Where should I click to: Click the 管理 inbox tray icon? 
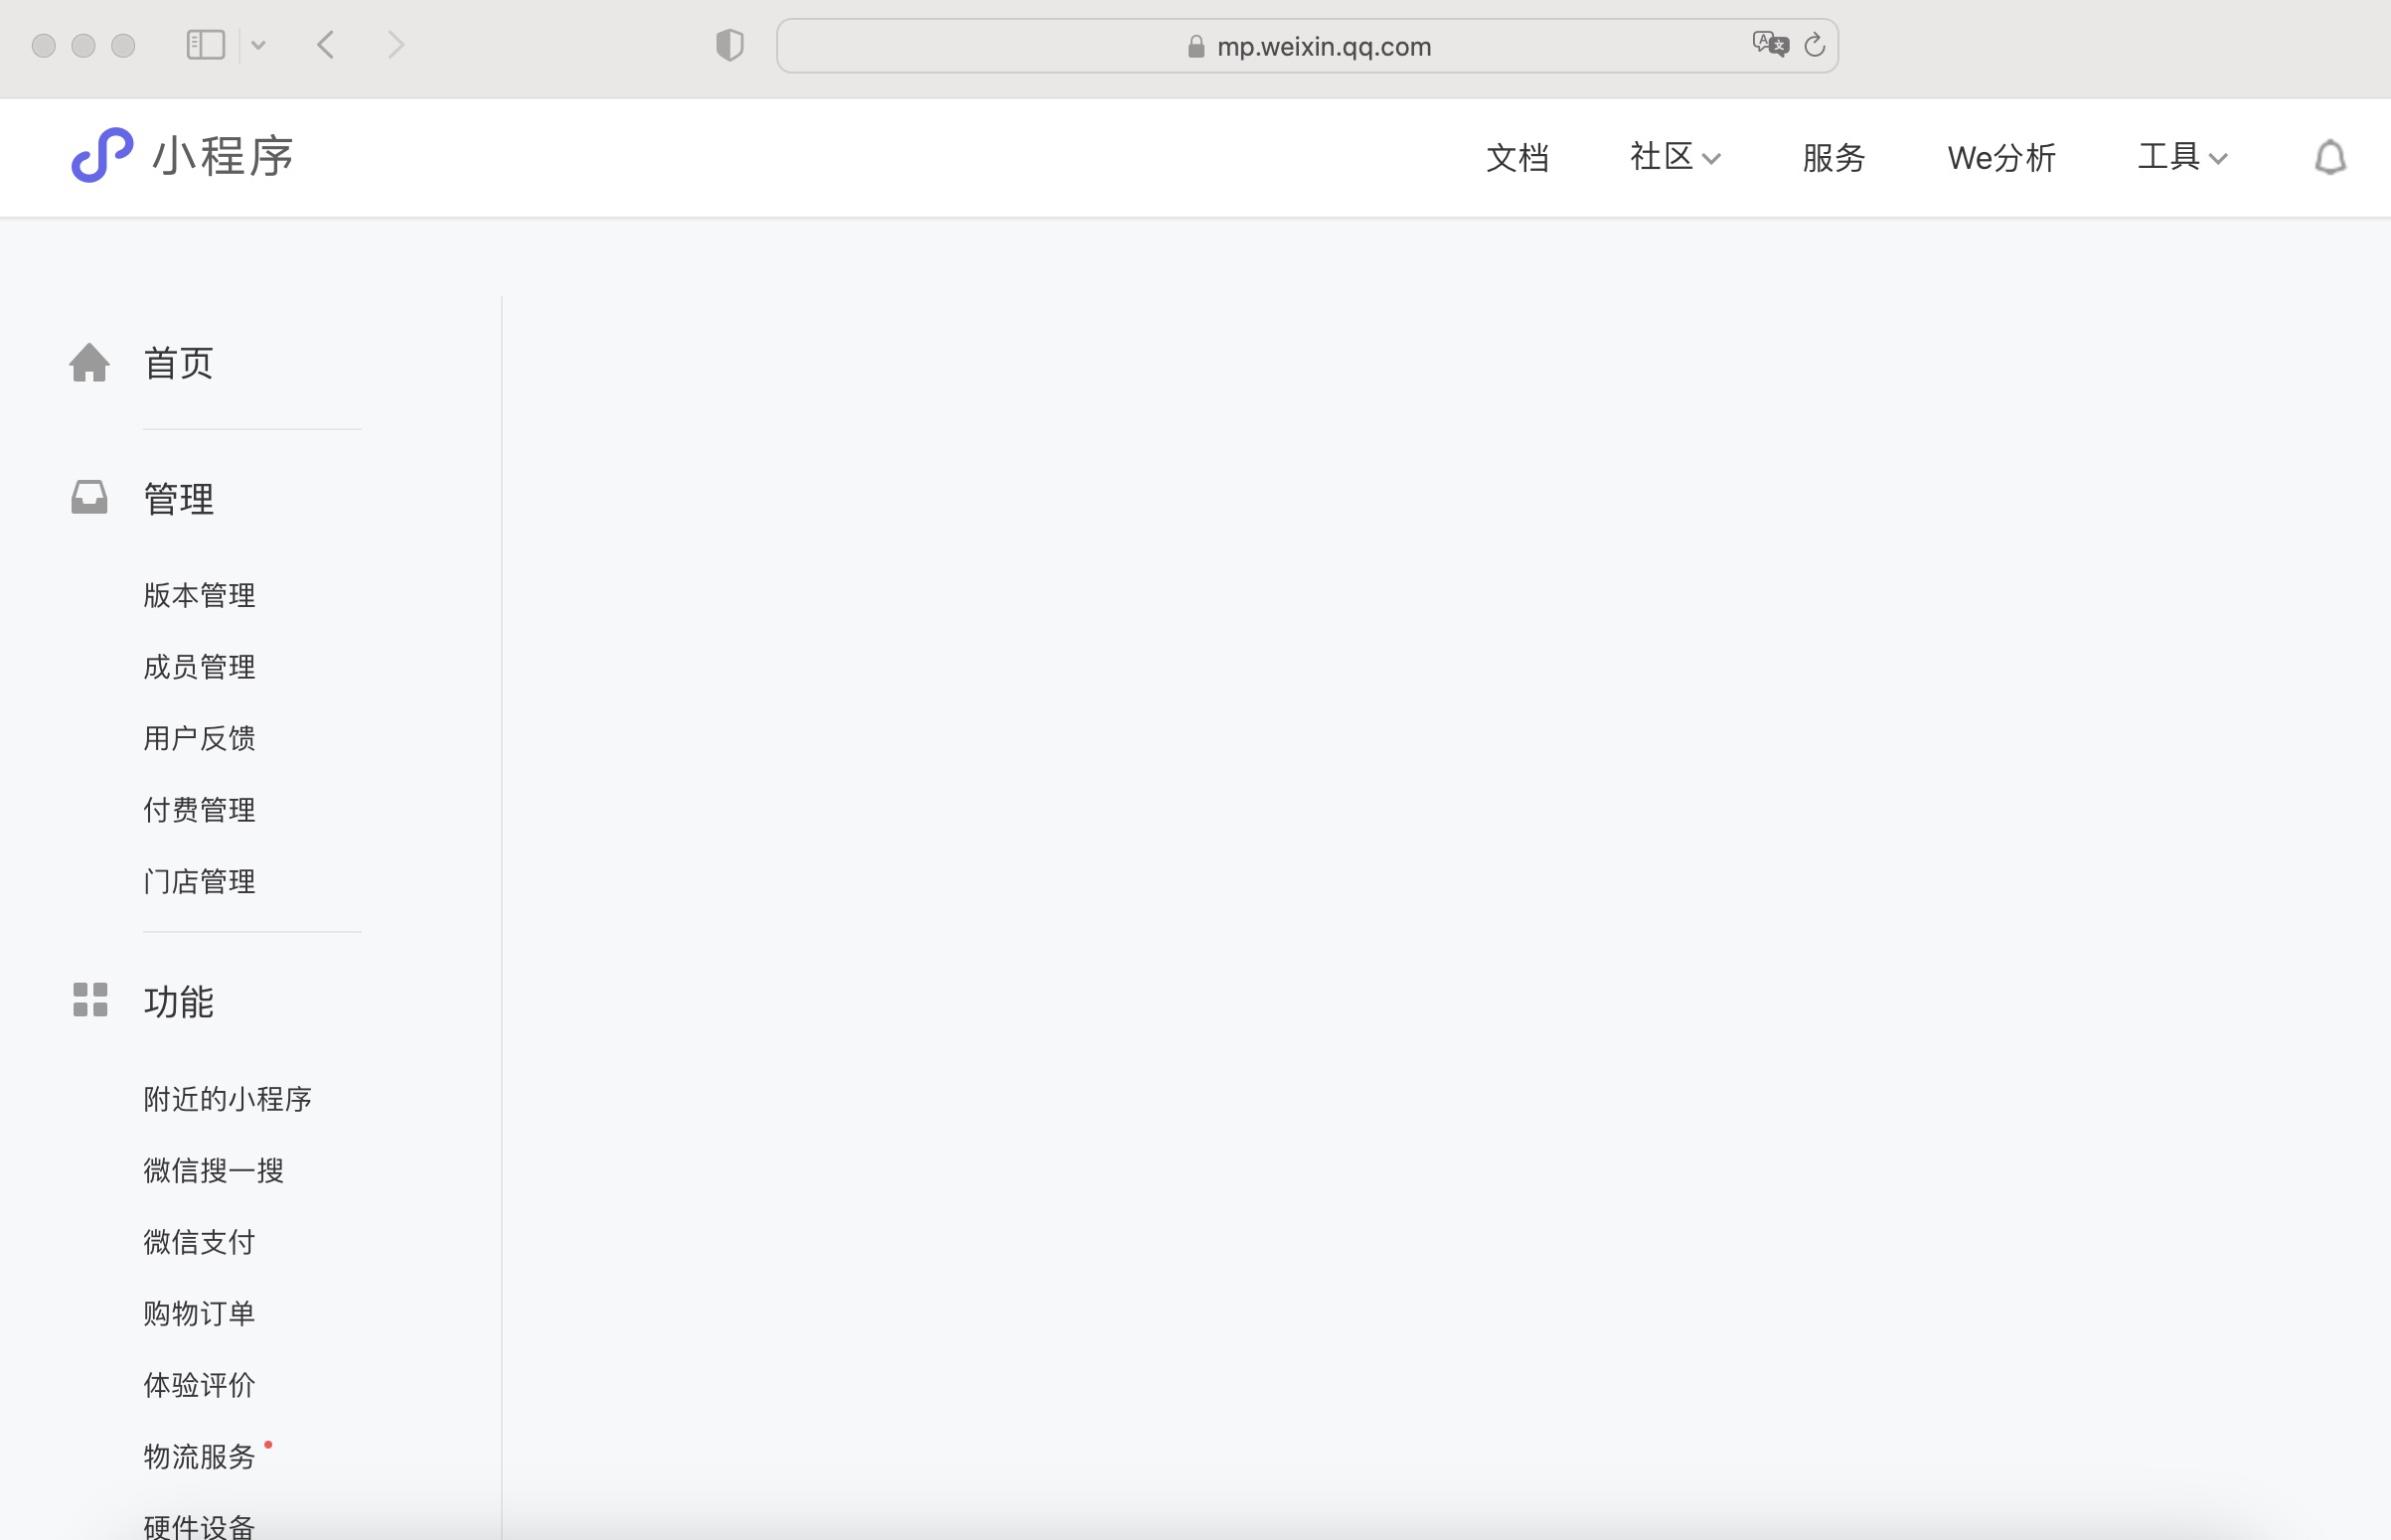(89, 497)
